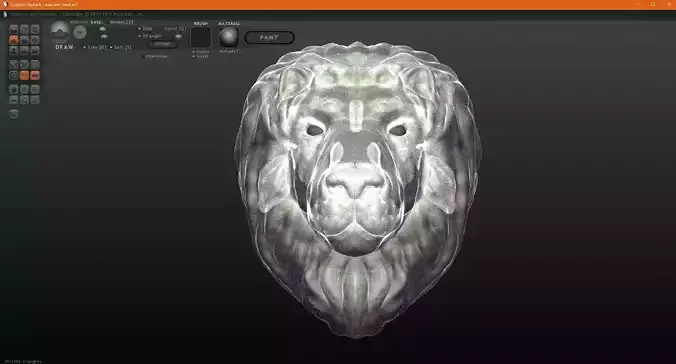Select the Crease brush tool
This screenshot has width=676, height=364.
point(13,29)
